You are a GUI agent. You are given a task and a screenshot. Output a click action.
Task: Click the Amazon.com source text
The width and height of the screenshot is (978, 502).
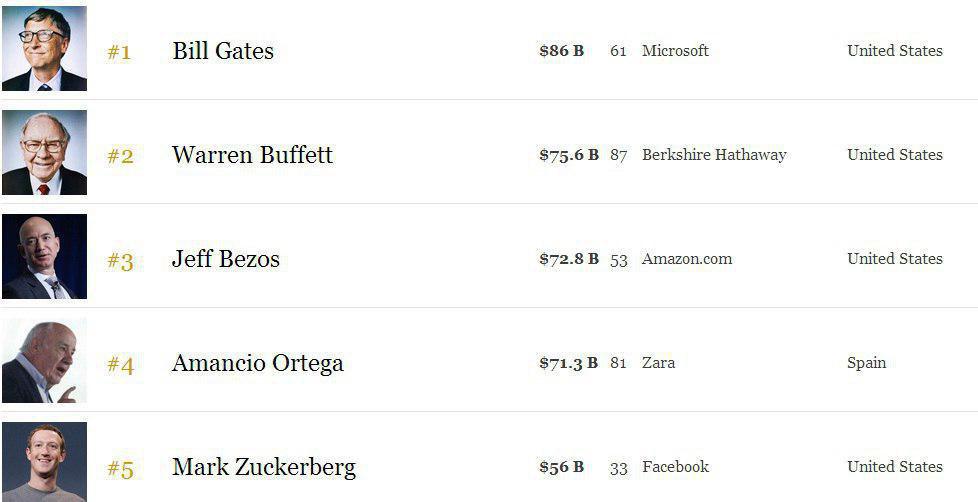click(x=687, y=259)
